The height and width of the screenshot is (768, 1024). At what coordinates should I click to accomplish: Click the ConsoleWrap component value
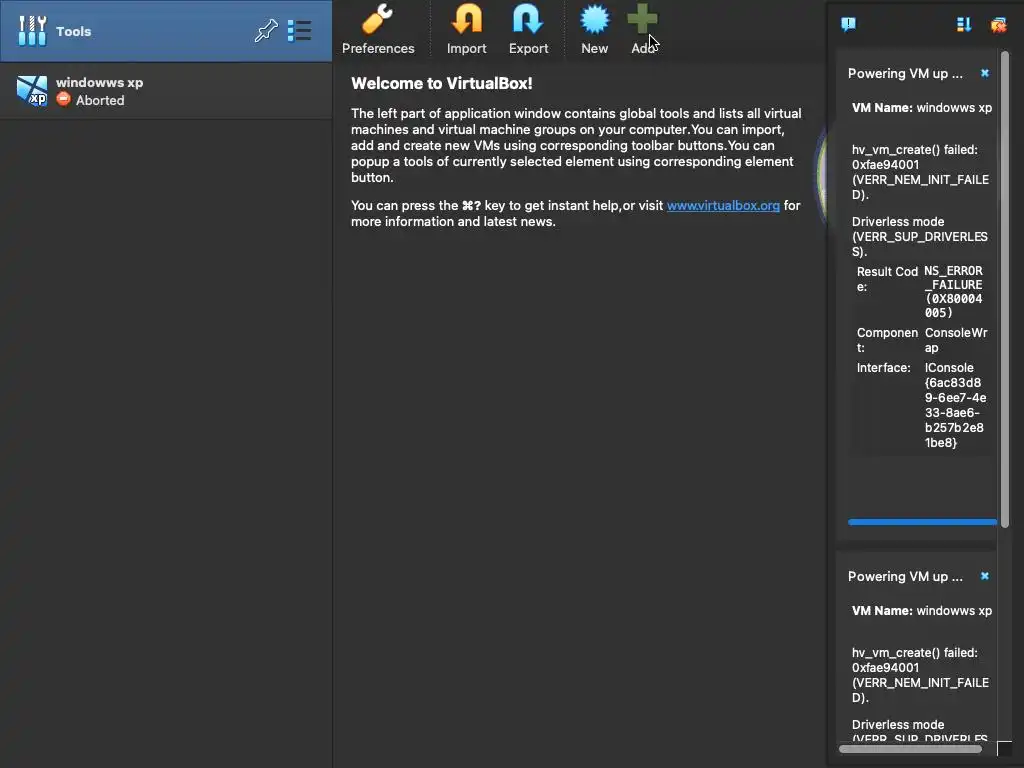(956, 340)
